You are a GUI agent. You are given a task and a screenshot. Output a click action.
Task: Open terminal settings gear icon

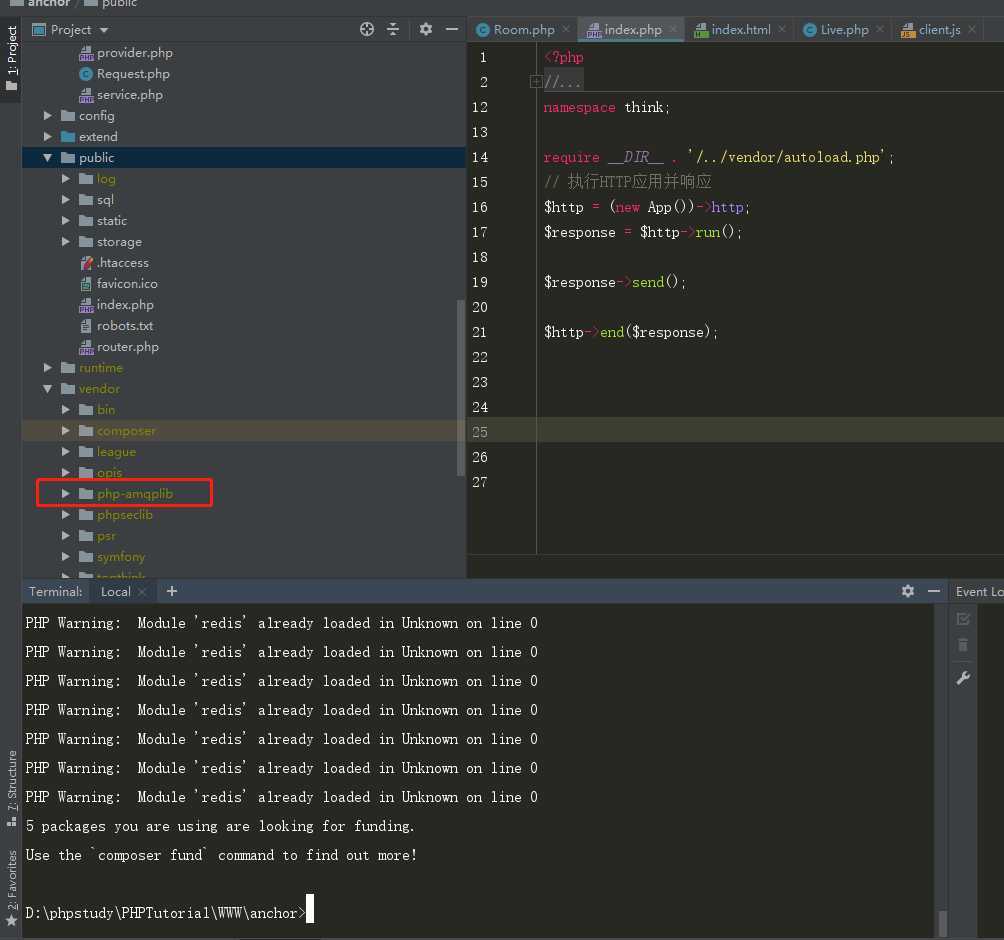coord(908,591)
